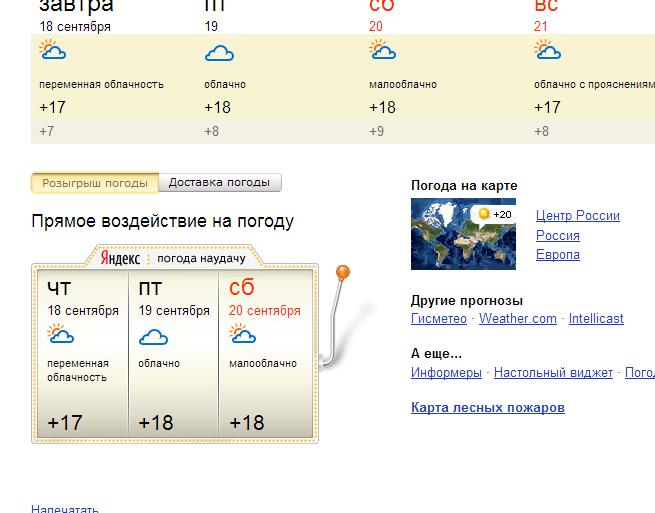This screenshot has width=655, height=513.
Task: Click slot machine +18 temperature for пт
Action: [x=156, y=423]
